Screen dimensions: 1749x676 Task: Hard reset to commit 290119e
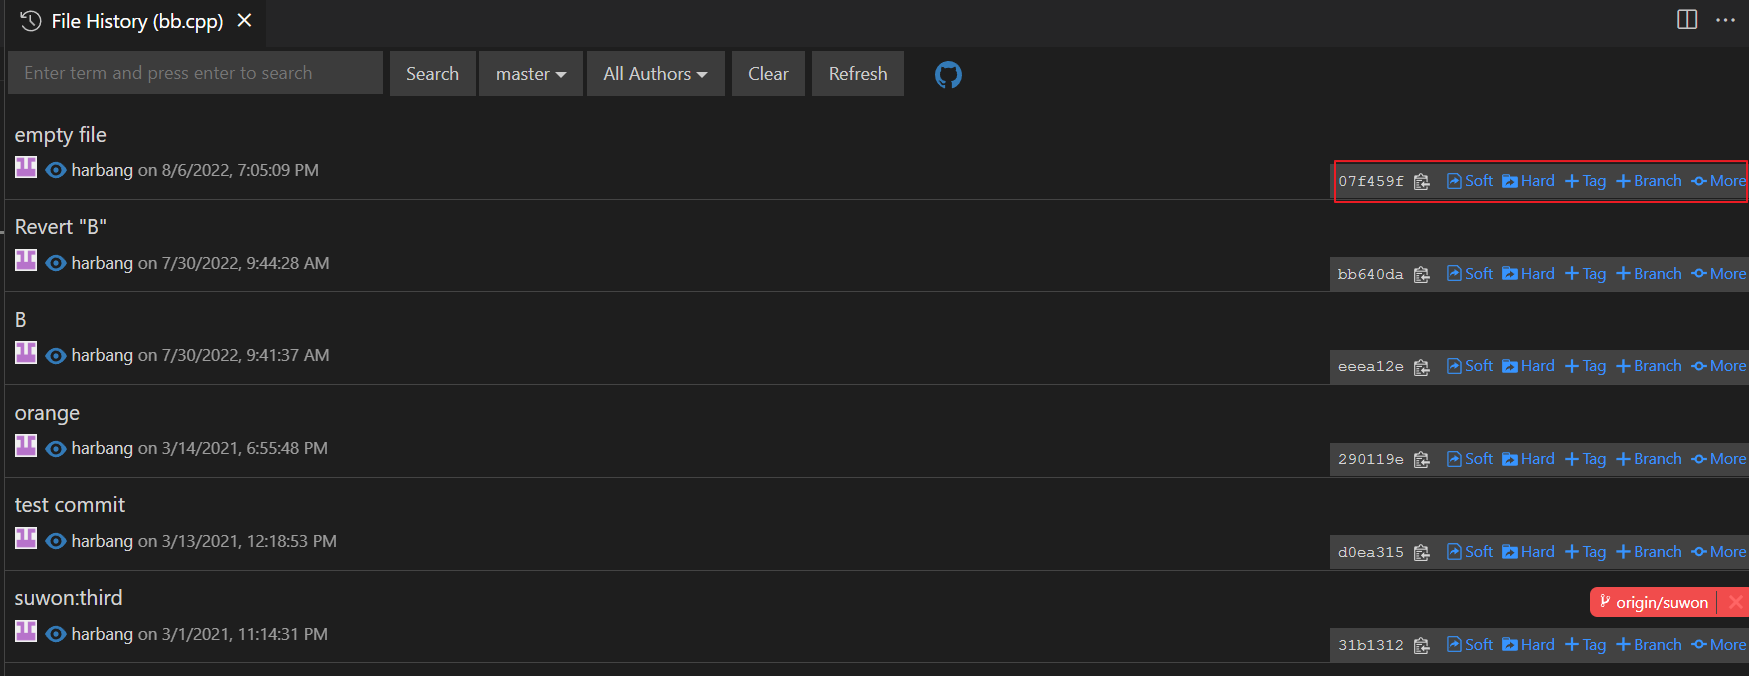[1528, 459]
